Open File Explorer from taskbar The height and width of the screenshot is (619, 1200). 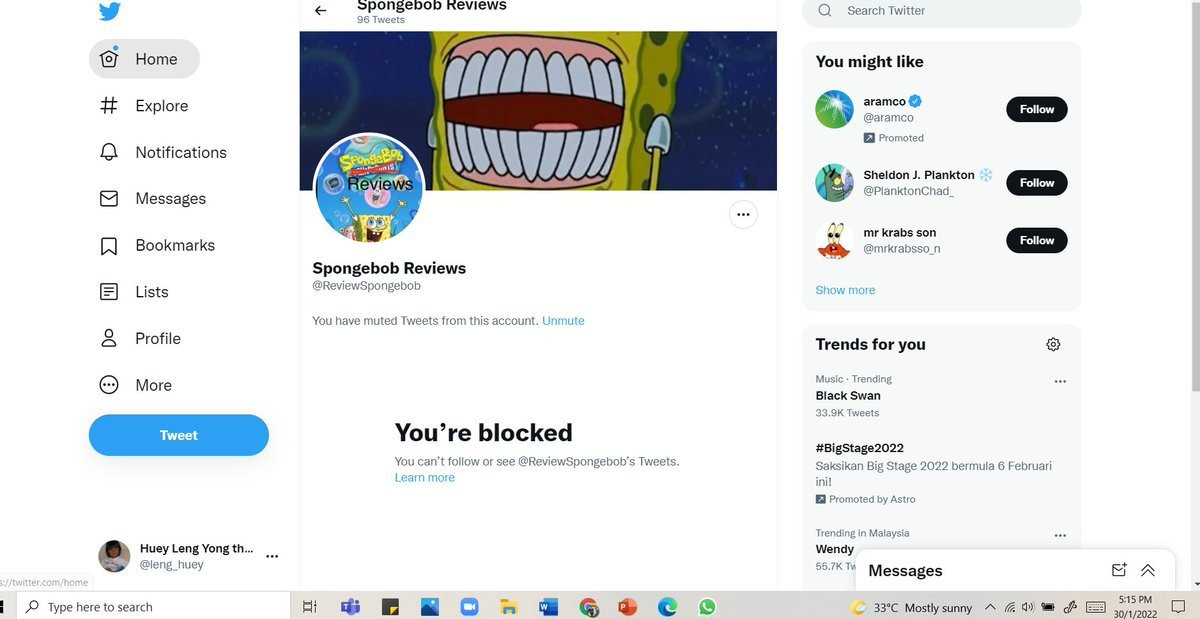click(508, 607)
